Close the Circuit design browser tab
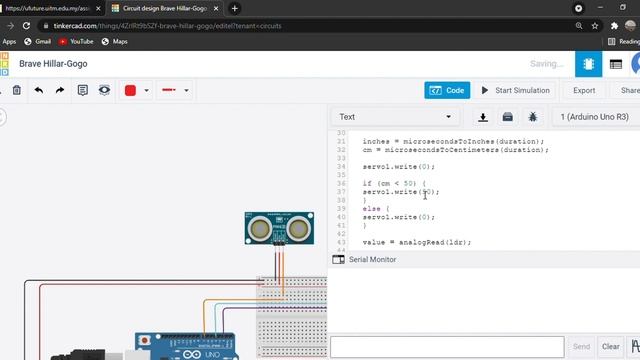Image resolution: width=640 pixels, height=360 pixels. (216, 8)
